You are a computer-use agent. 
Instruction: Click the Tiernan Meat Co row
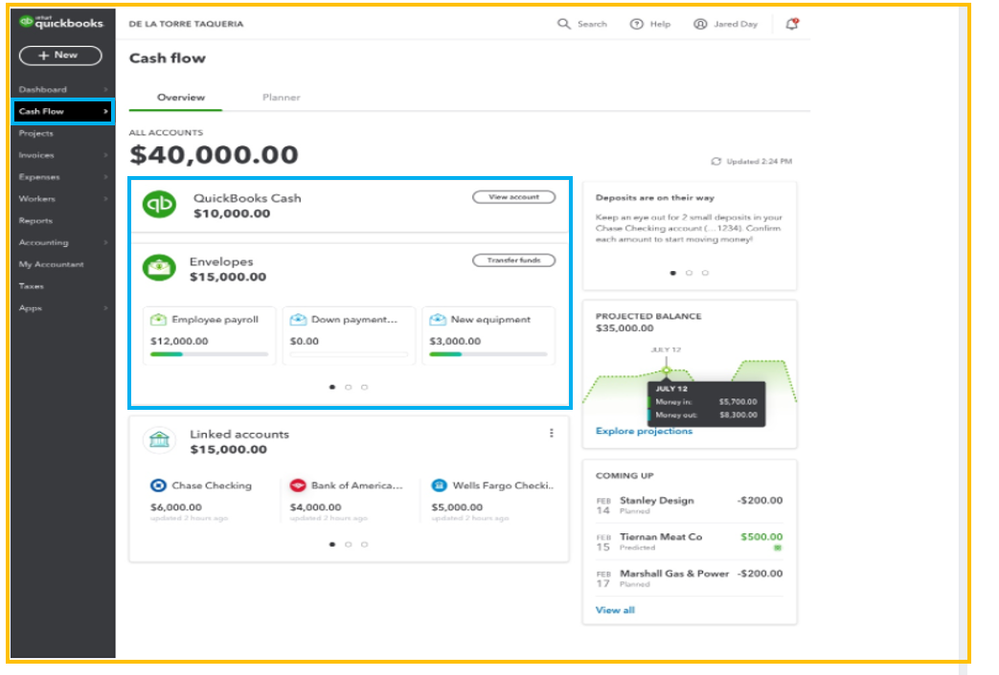click(x=689, y=541)
